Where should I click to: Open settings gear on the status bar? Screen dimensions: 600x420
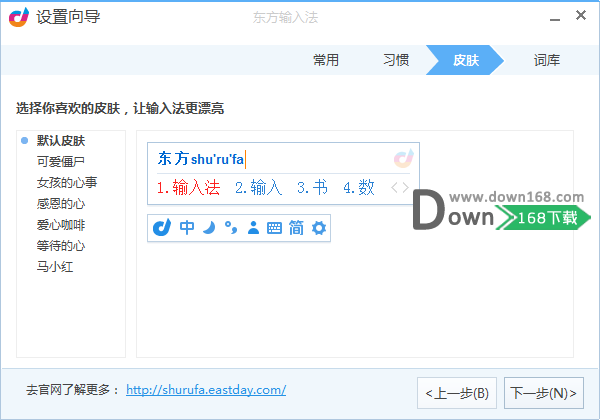(x=319, y=228)
